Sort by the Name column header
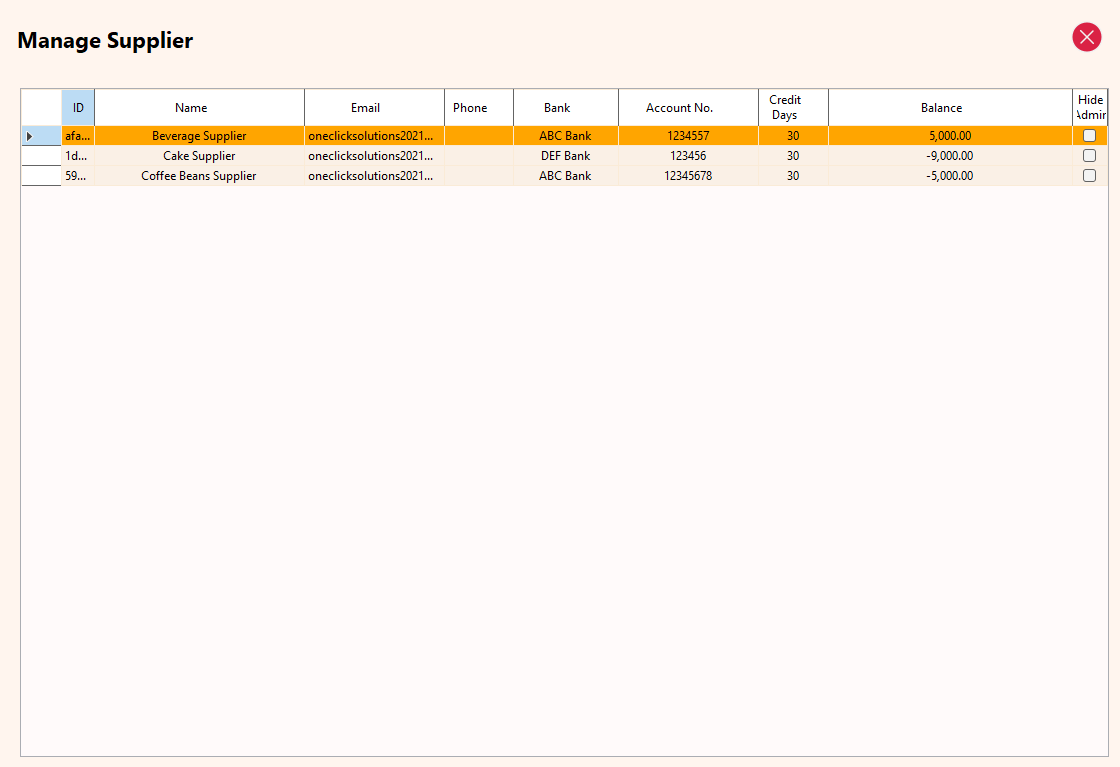 pos(199,108)
